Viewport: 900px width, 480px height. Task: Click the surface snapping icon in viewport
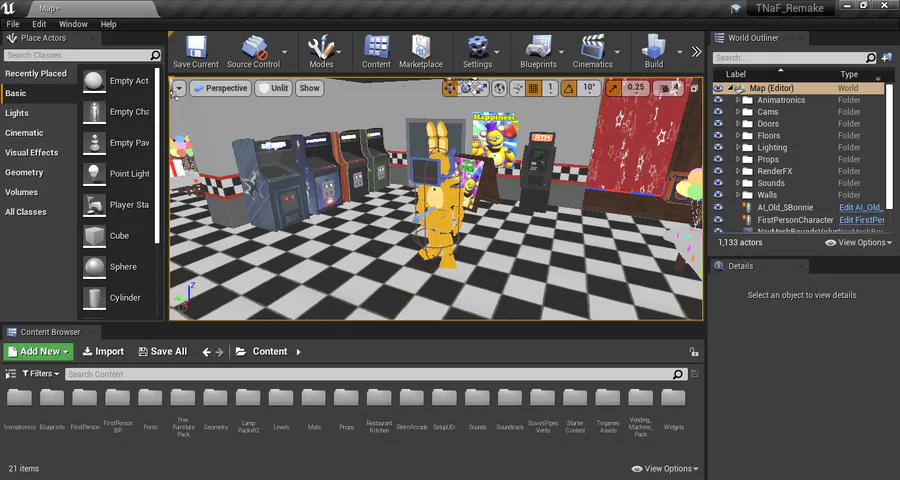point(517,88)
